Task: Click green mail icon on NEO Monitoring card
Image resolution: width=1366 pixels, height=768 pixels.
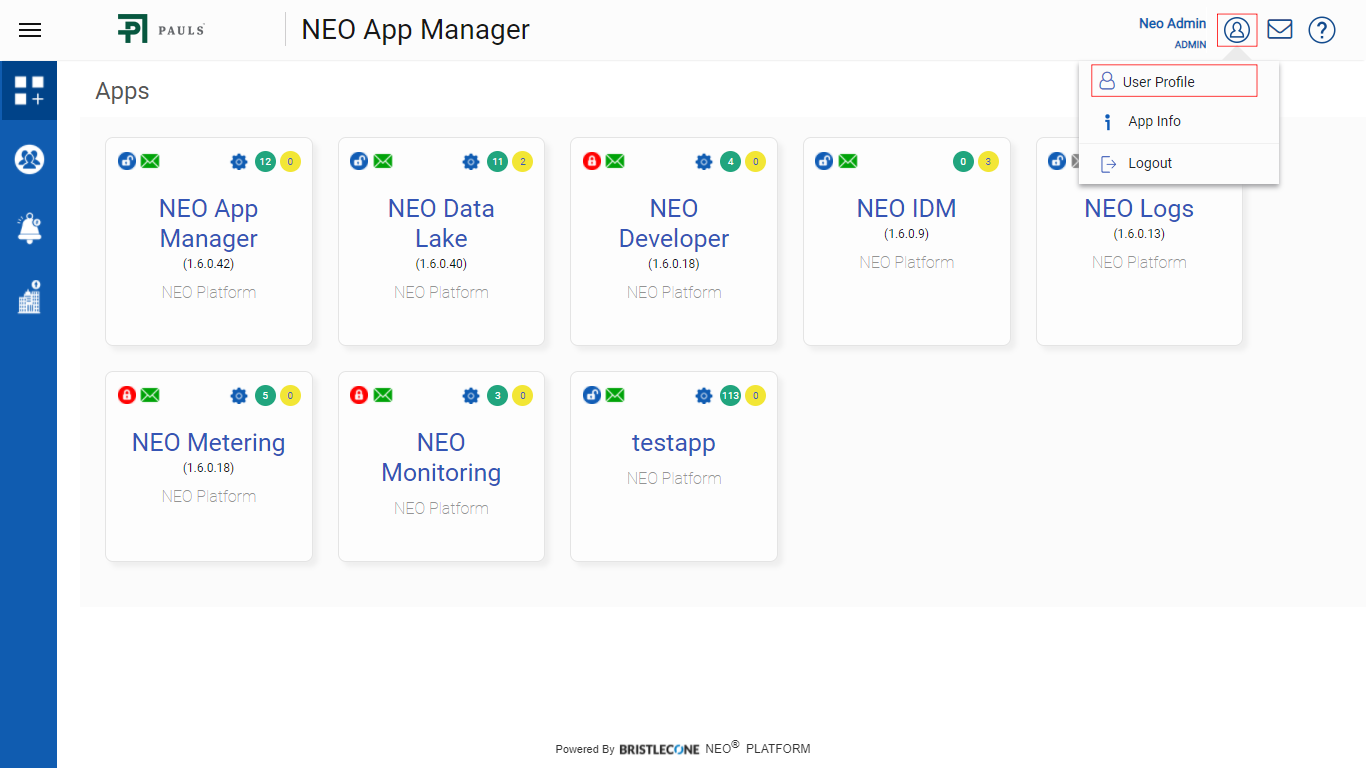Action: pos(383,395)
